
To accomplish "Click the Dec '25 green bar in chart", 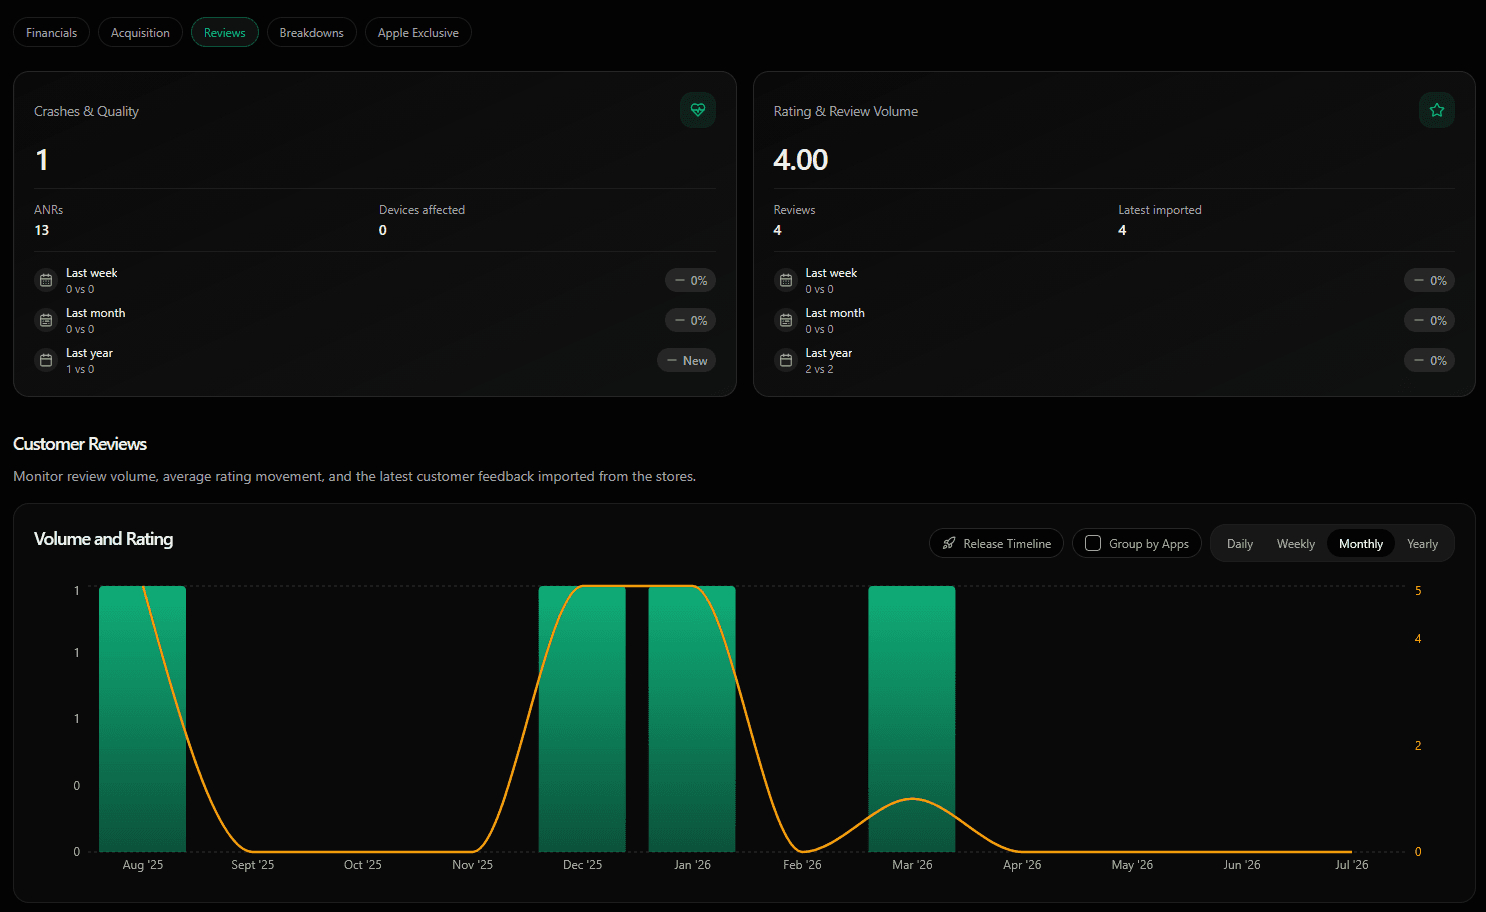I will point(582,719).
